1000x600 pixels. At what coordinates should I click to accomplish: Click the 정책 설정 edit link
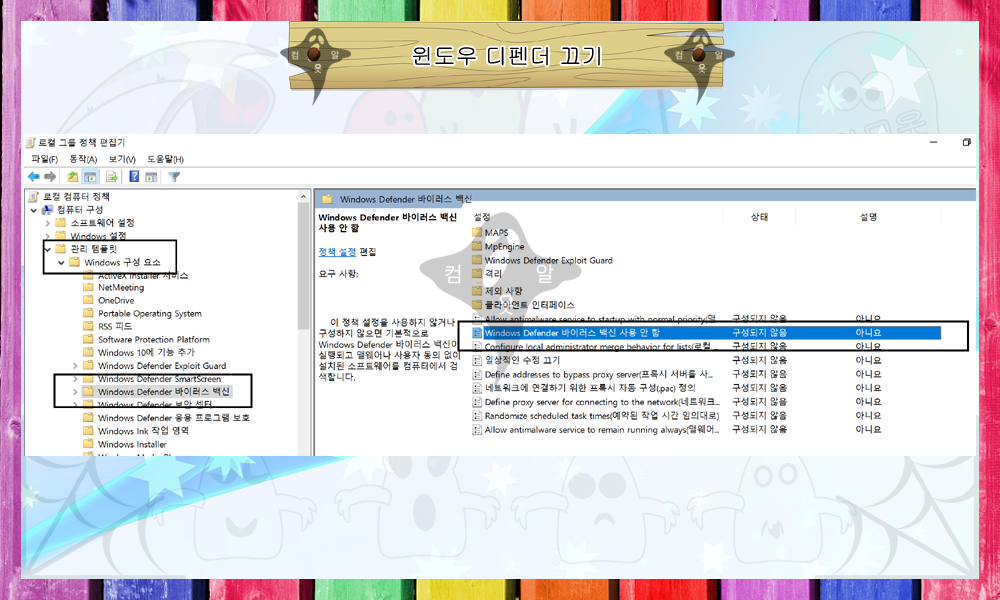point(337,252)
